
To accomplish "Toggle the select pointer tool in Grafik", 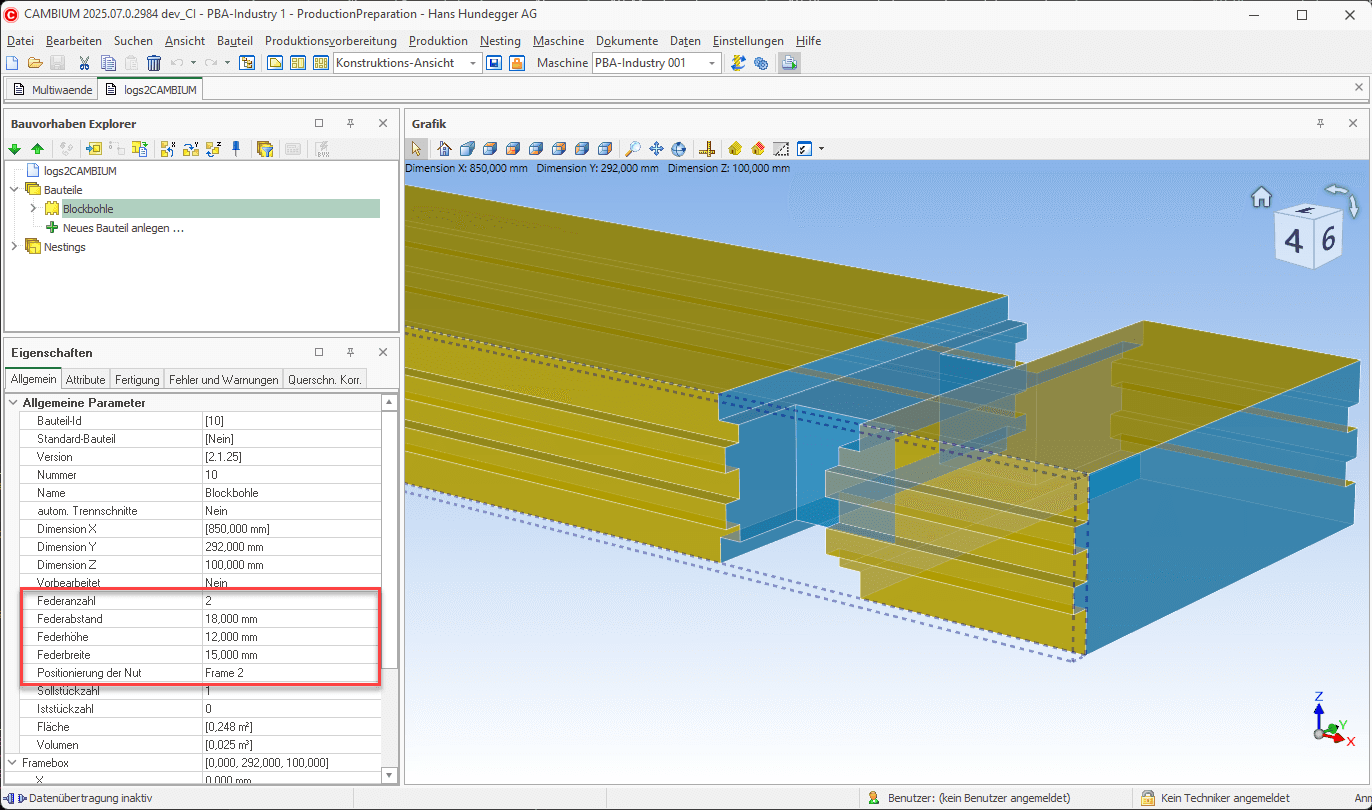I will [417, 149].
